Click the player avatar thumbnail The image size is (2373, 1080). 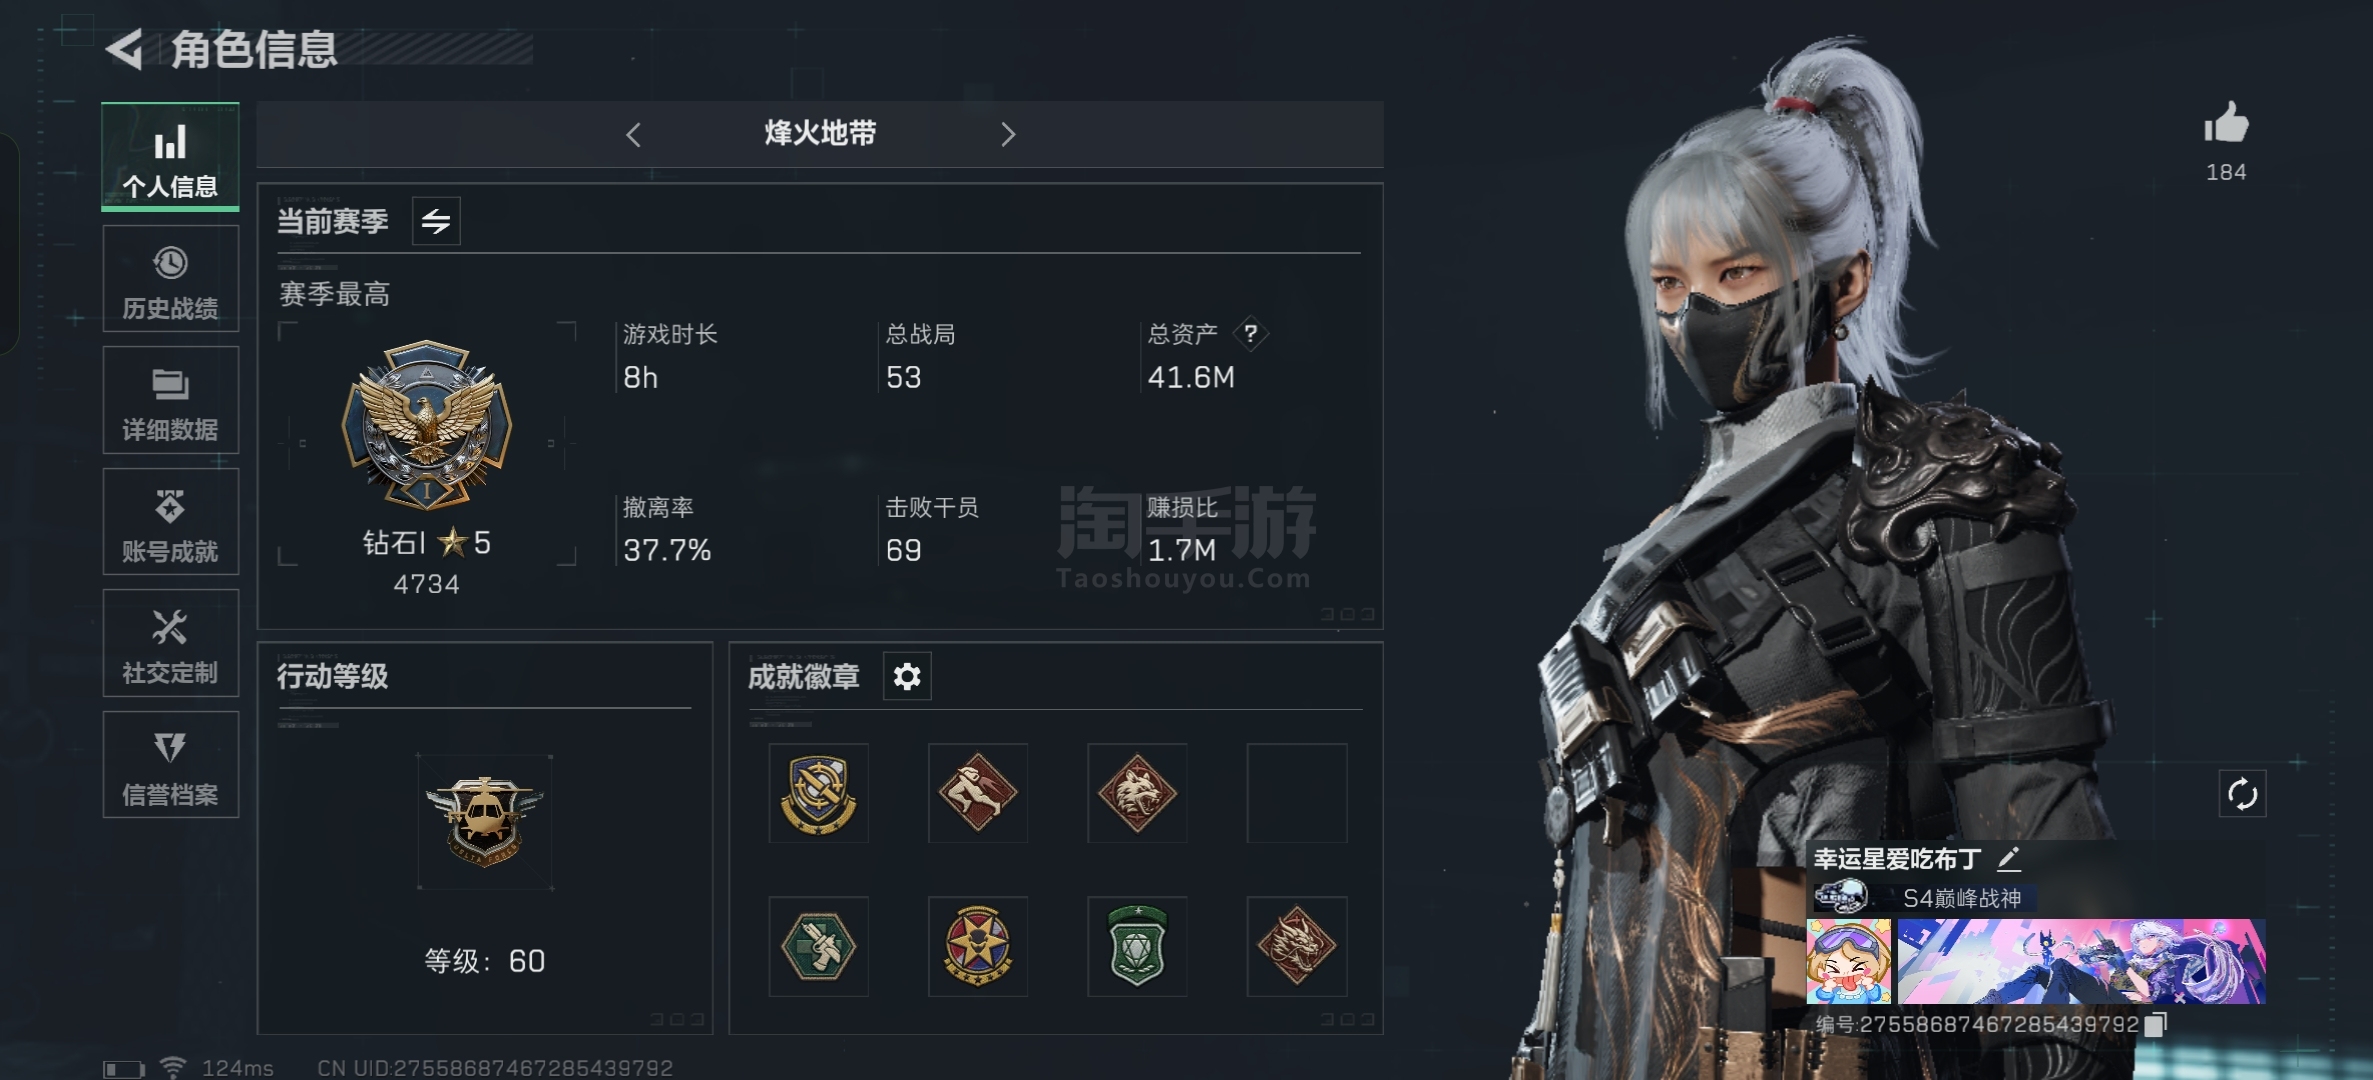pos(1849,961)
